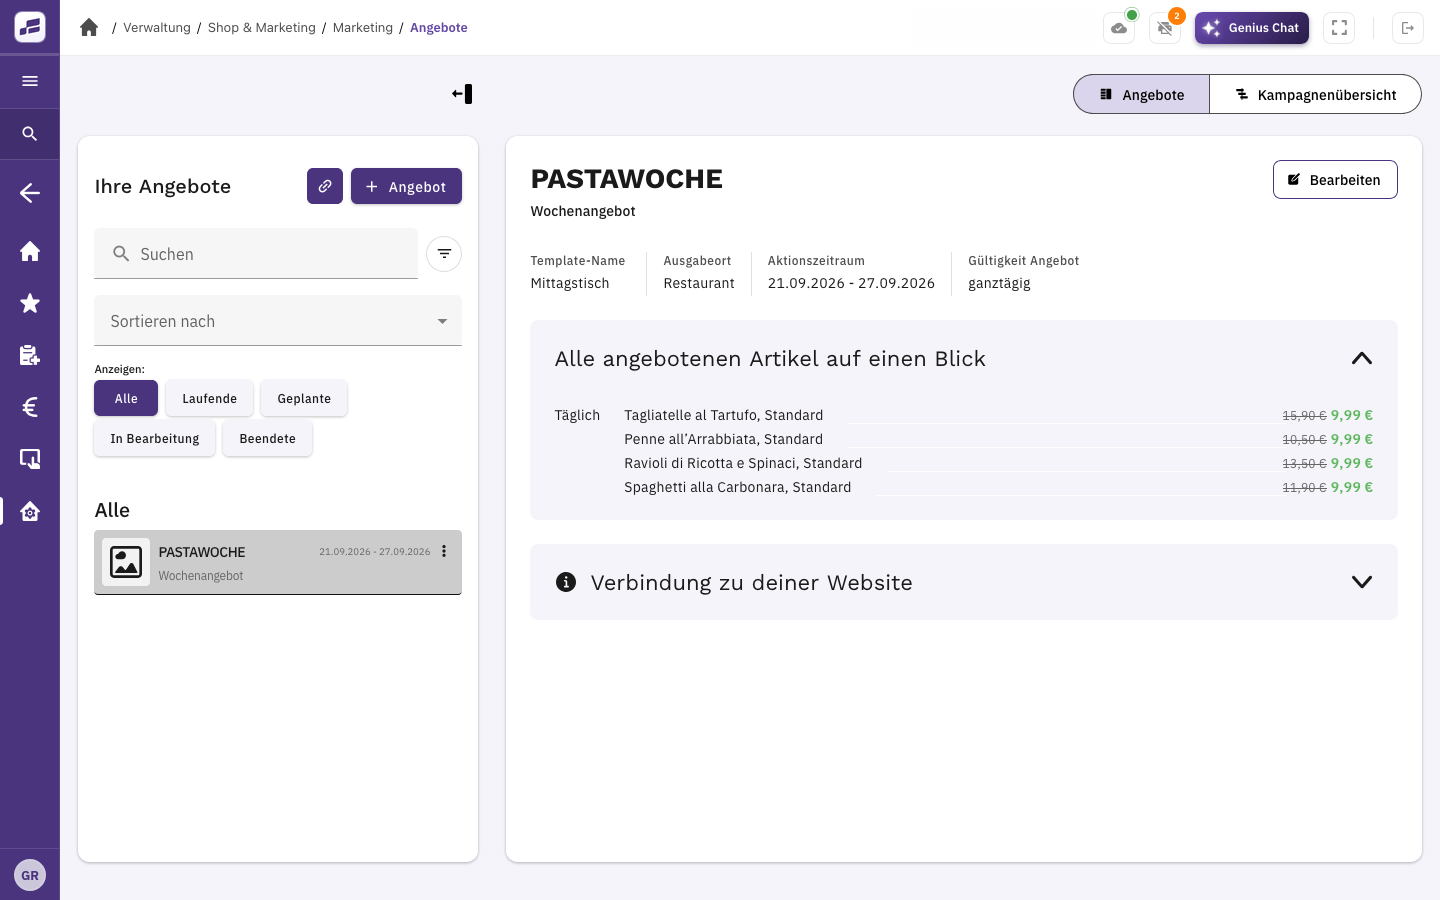
Task: Click the breadcrumb home icon
Action: (89, 28)
